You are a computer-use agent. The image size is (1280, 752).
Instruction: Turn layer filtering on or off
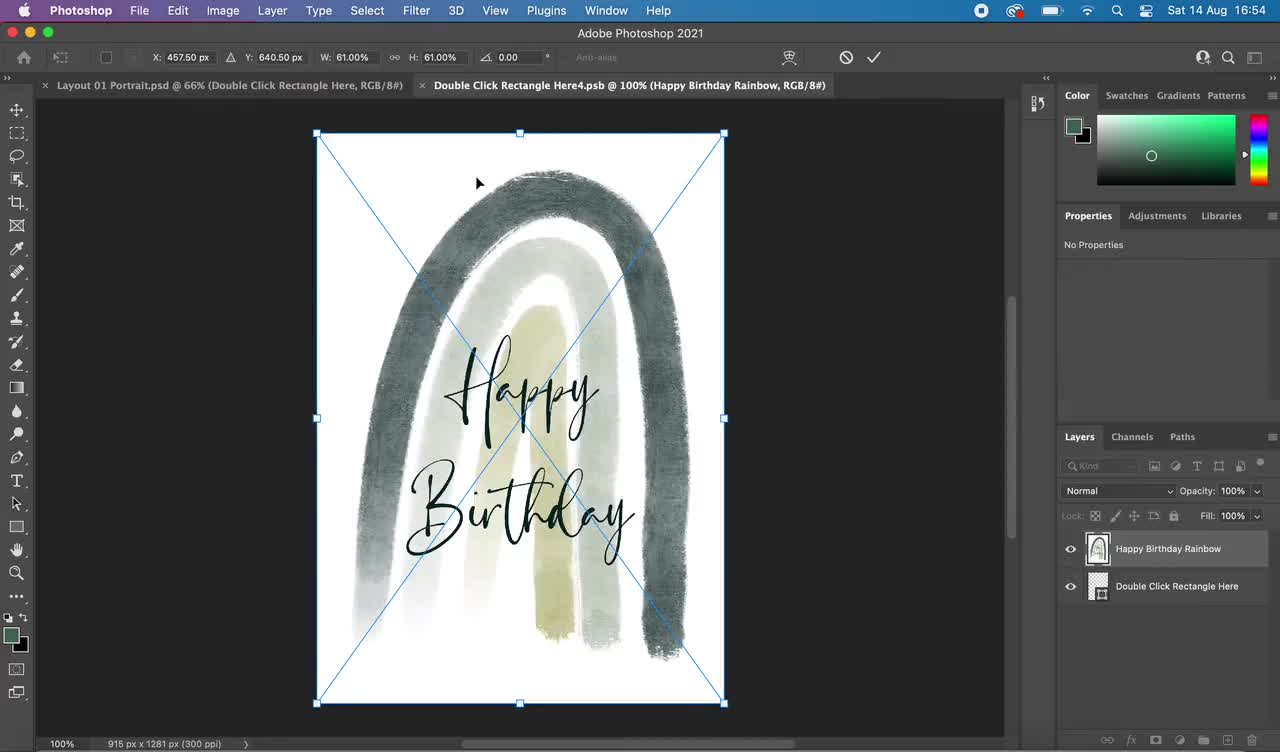click(1260, 463)
